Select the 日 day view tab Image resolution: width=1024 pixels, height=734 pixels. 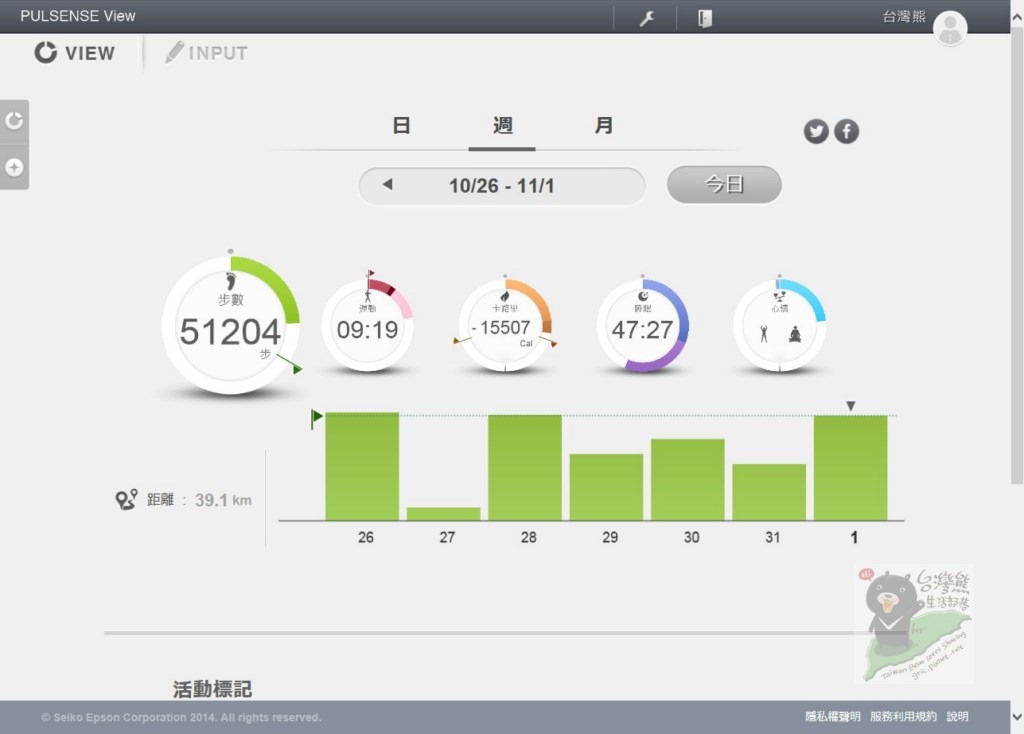point(401,125)
